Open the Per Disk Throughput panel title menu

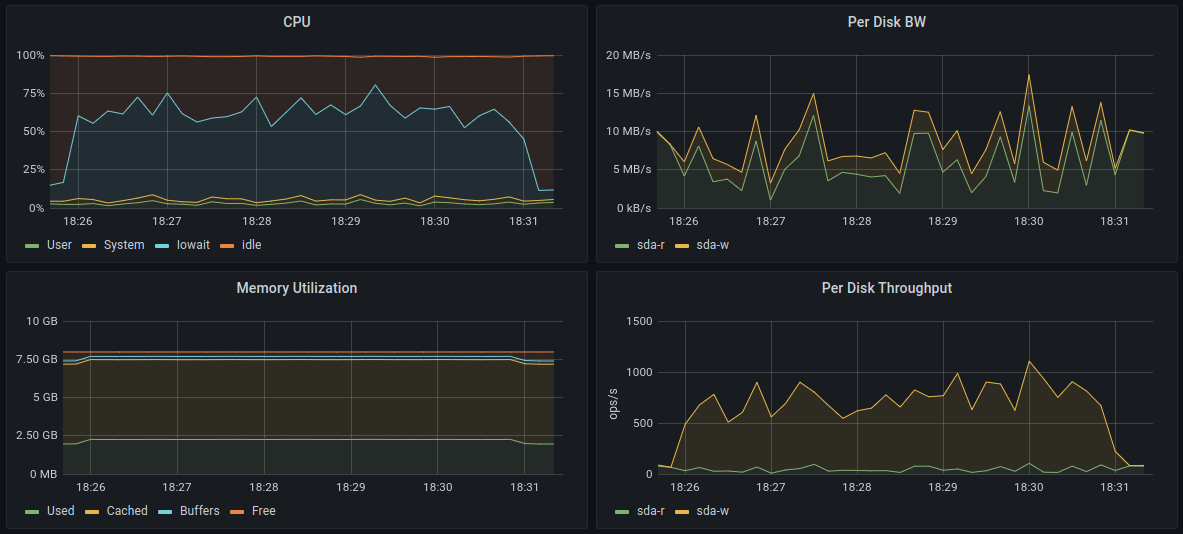886,288
